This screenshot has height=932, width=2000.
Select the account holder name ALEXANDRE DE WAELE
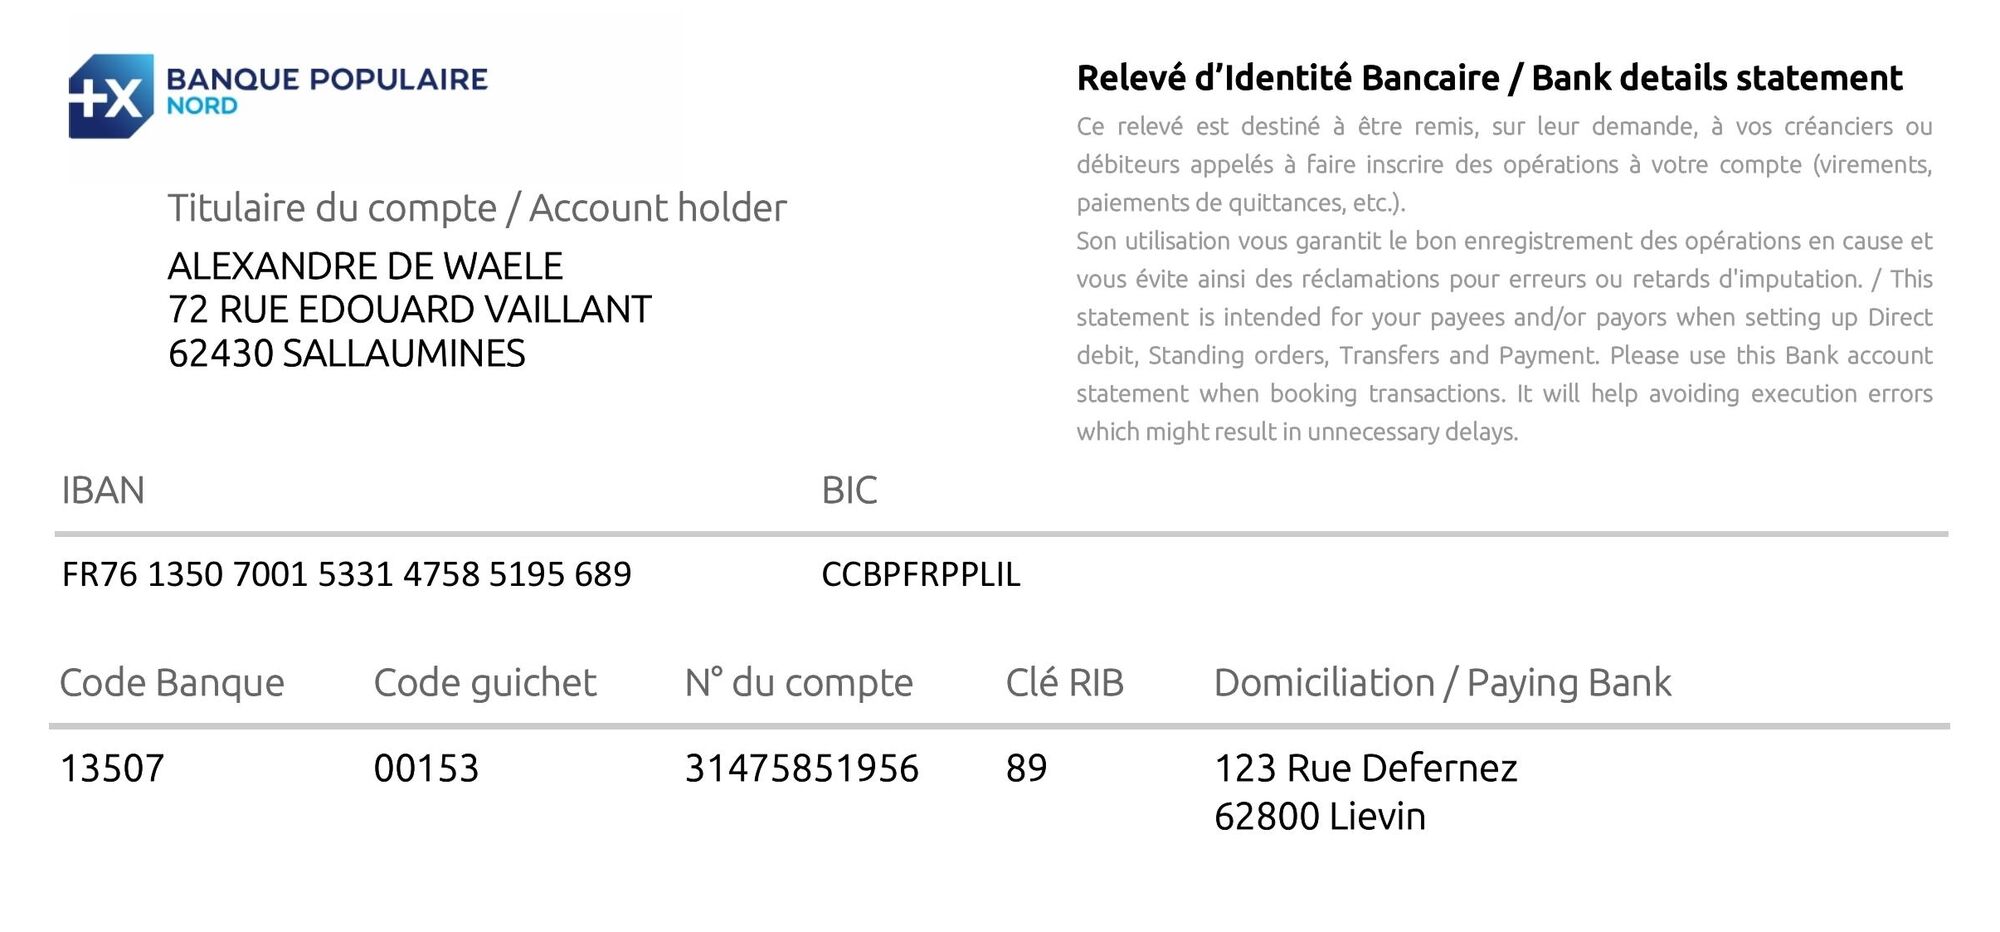click(365, 266)
